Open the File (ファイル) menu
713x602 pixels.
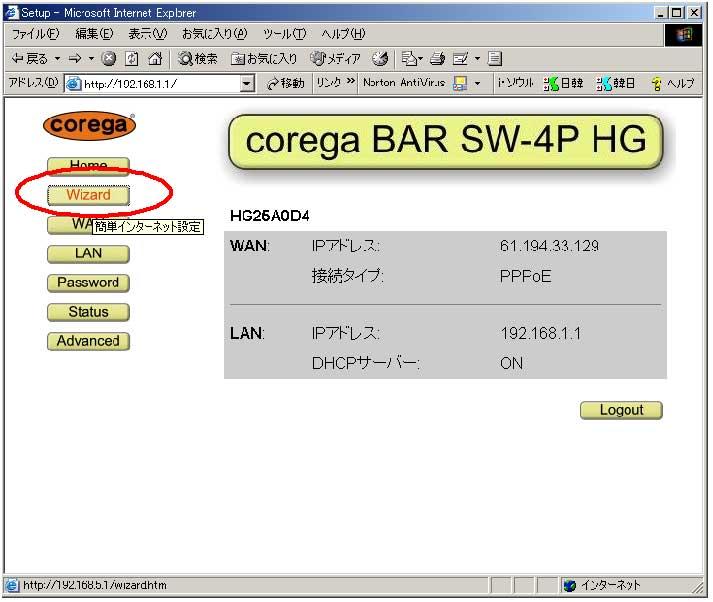point(35,34)
